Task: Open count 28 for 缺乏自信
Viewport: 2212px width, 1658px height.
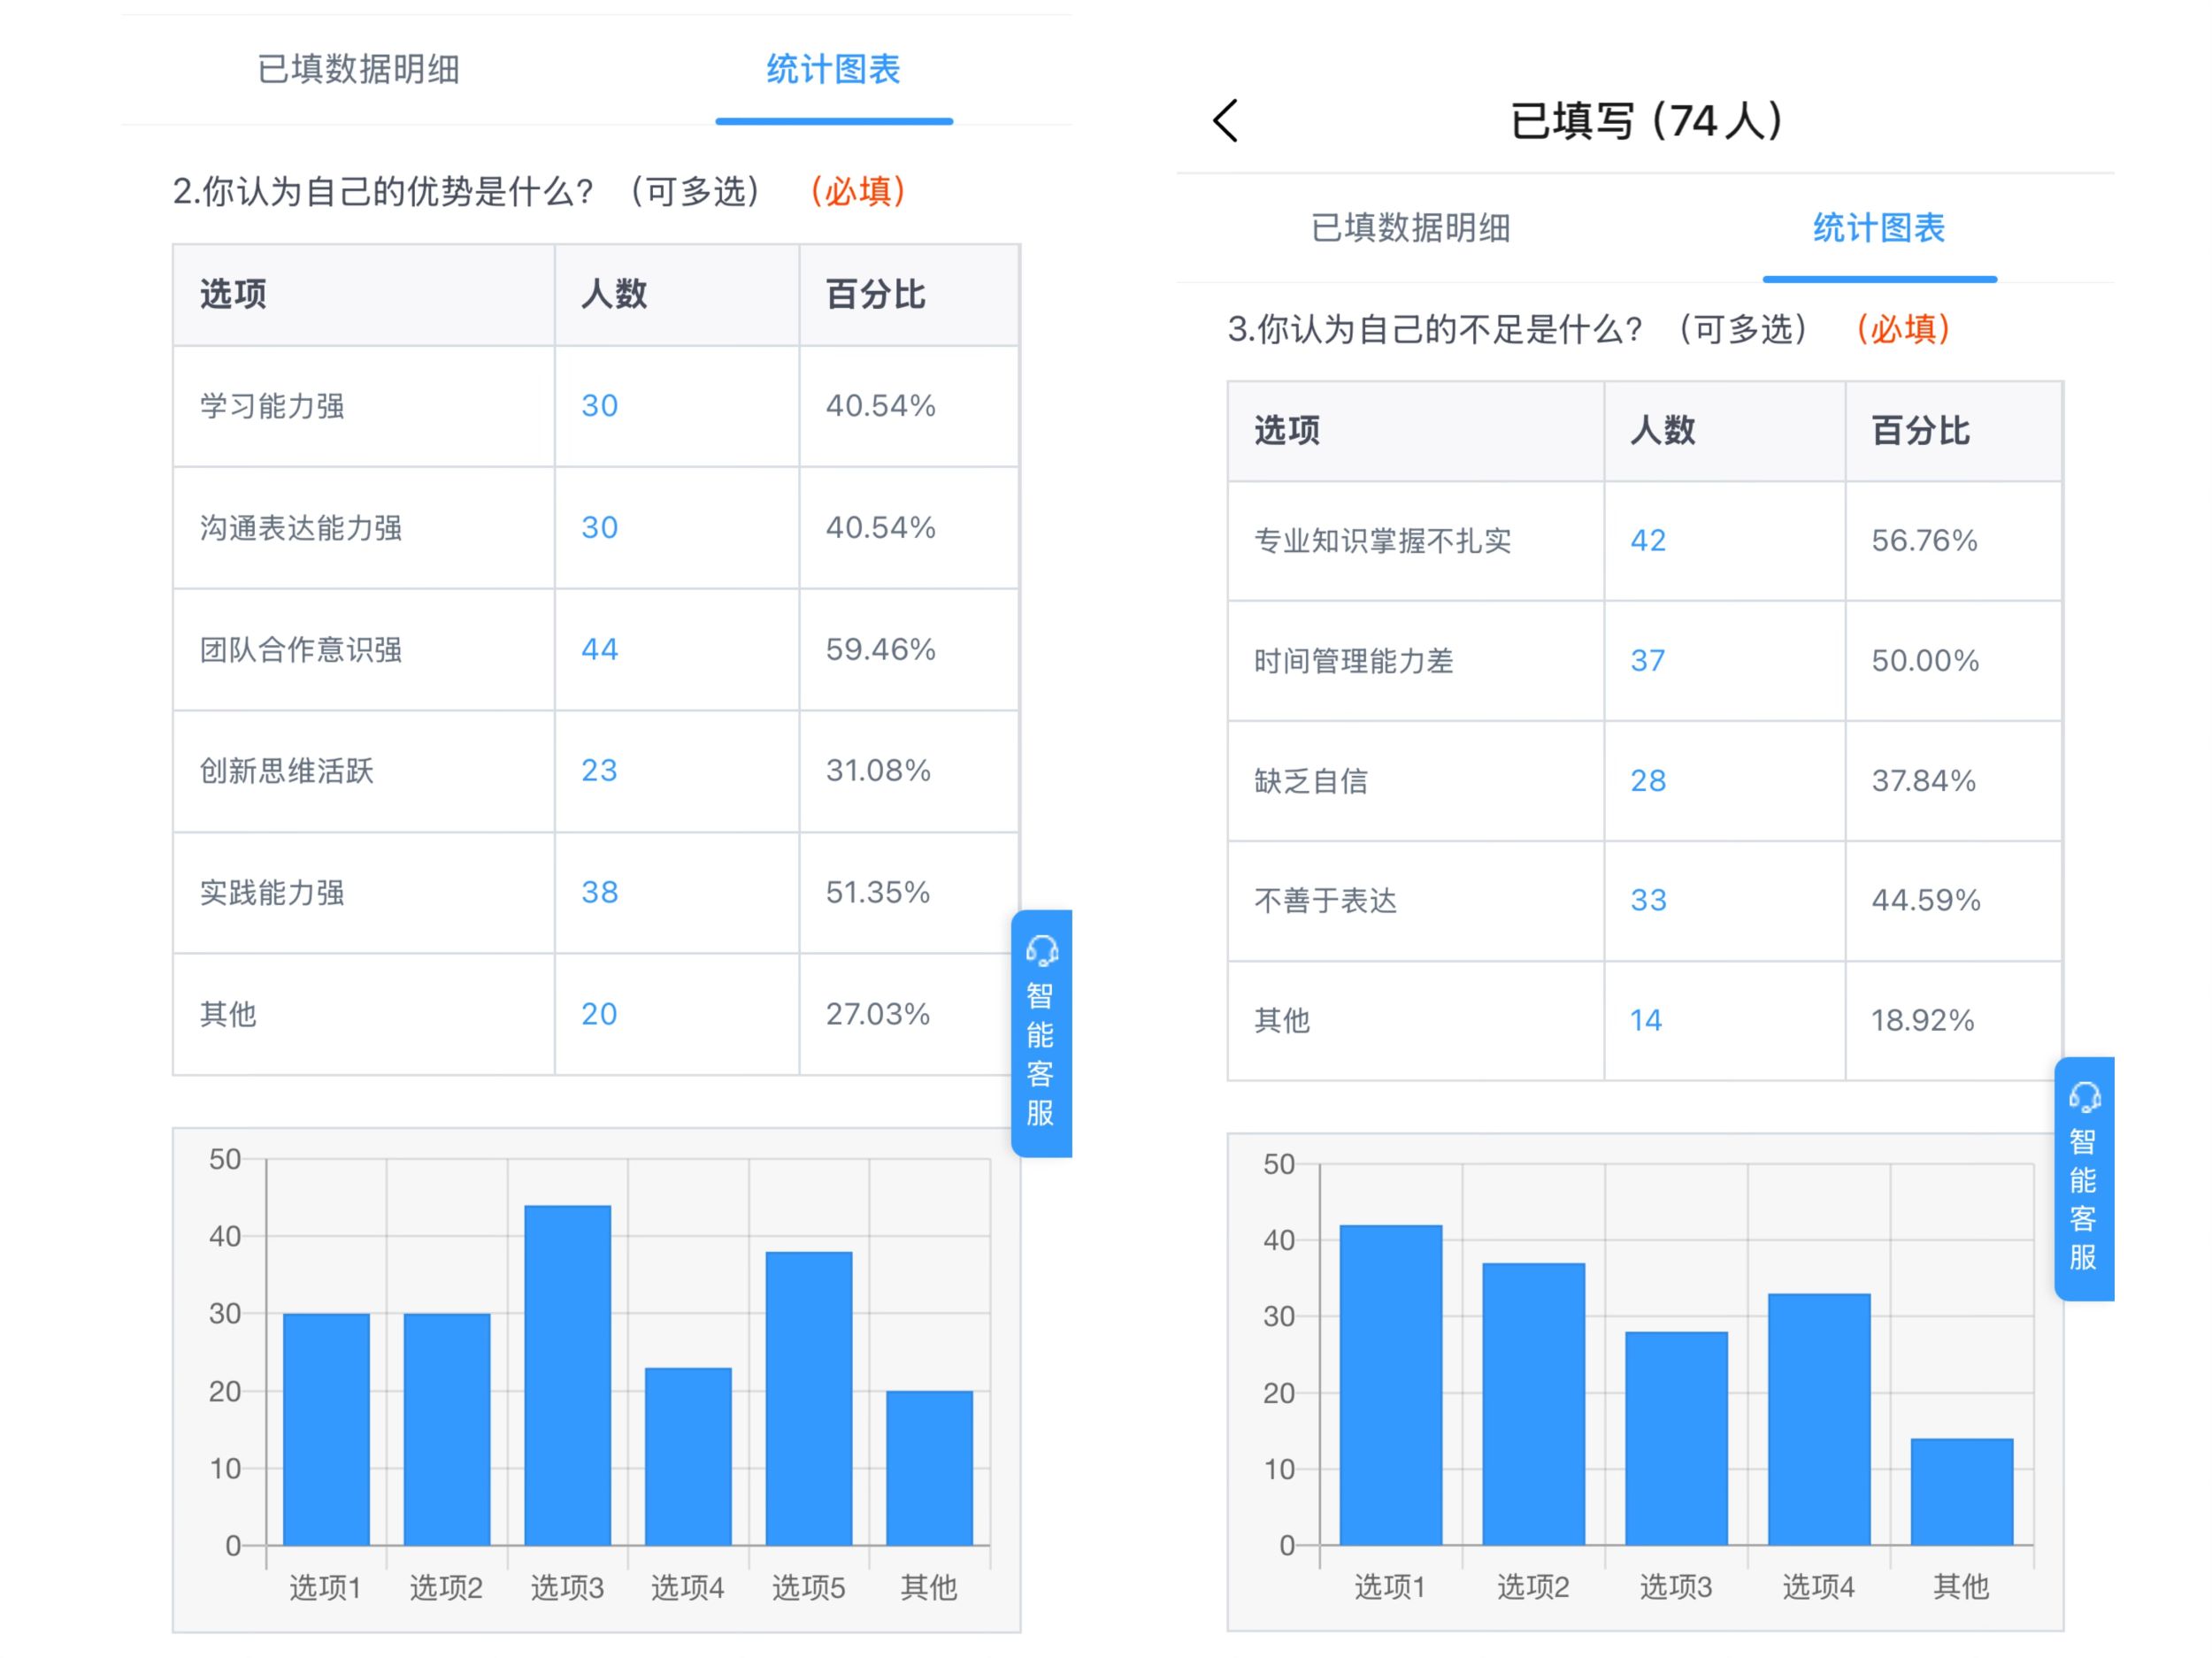Action: click(1648, 780)
